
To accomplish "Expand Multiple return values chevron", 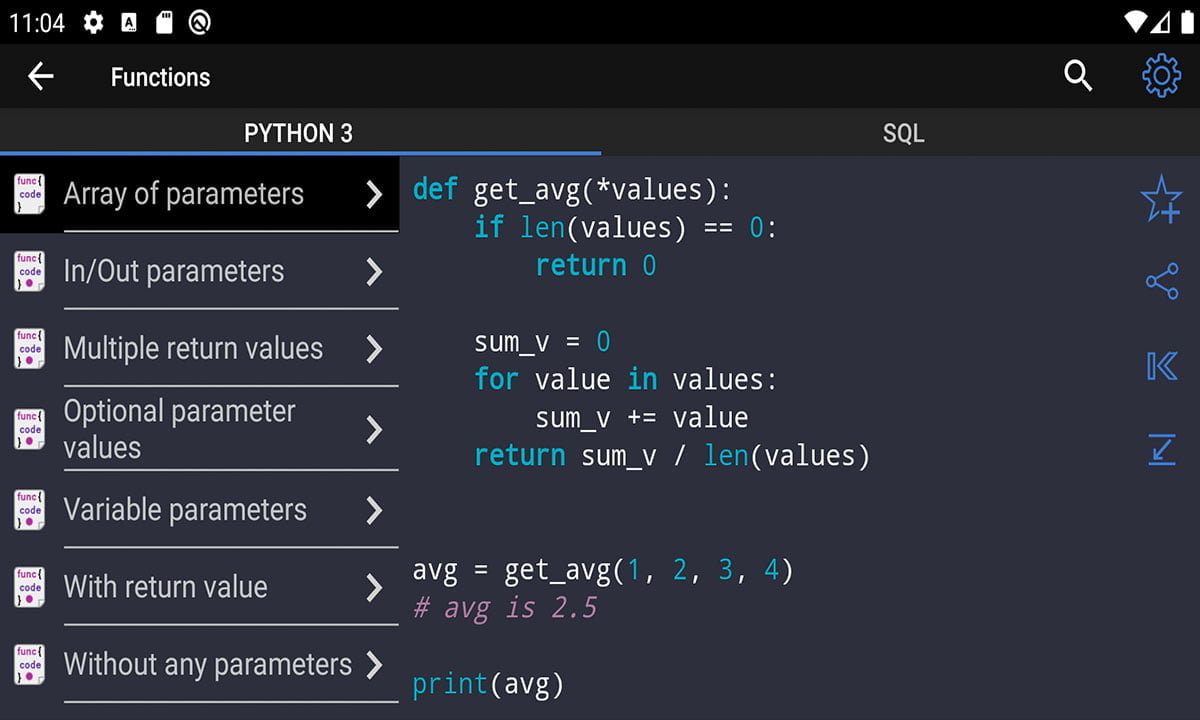I will tap(374, 348).
